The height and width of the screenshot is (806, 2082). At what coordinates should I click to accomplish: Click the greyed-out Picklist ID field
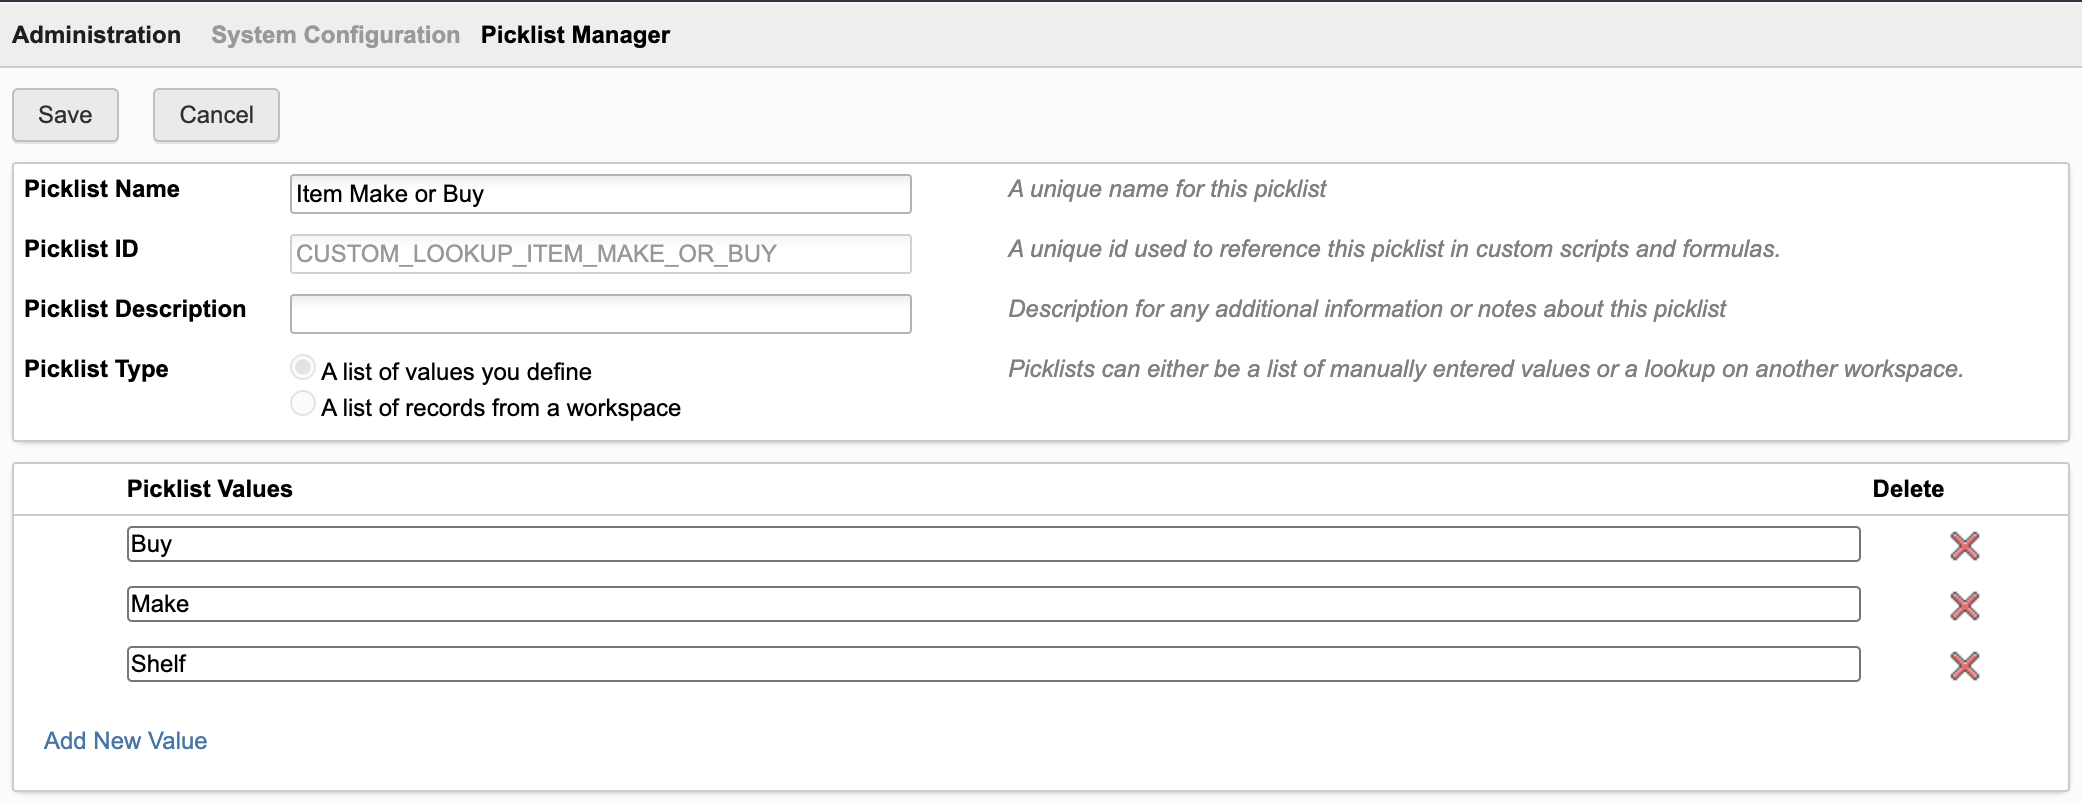point(600,254)
